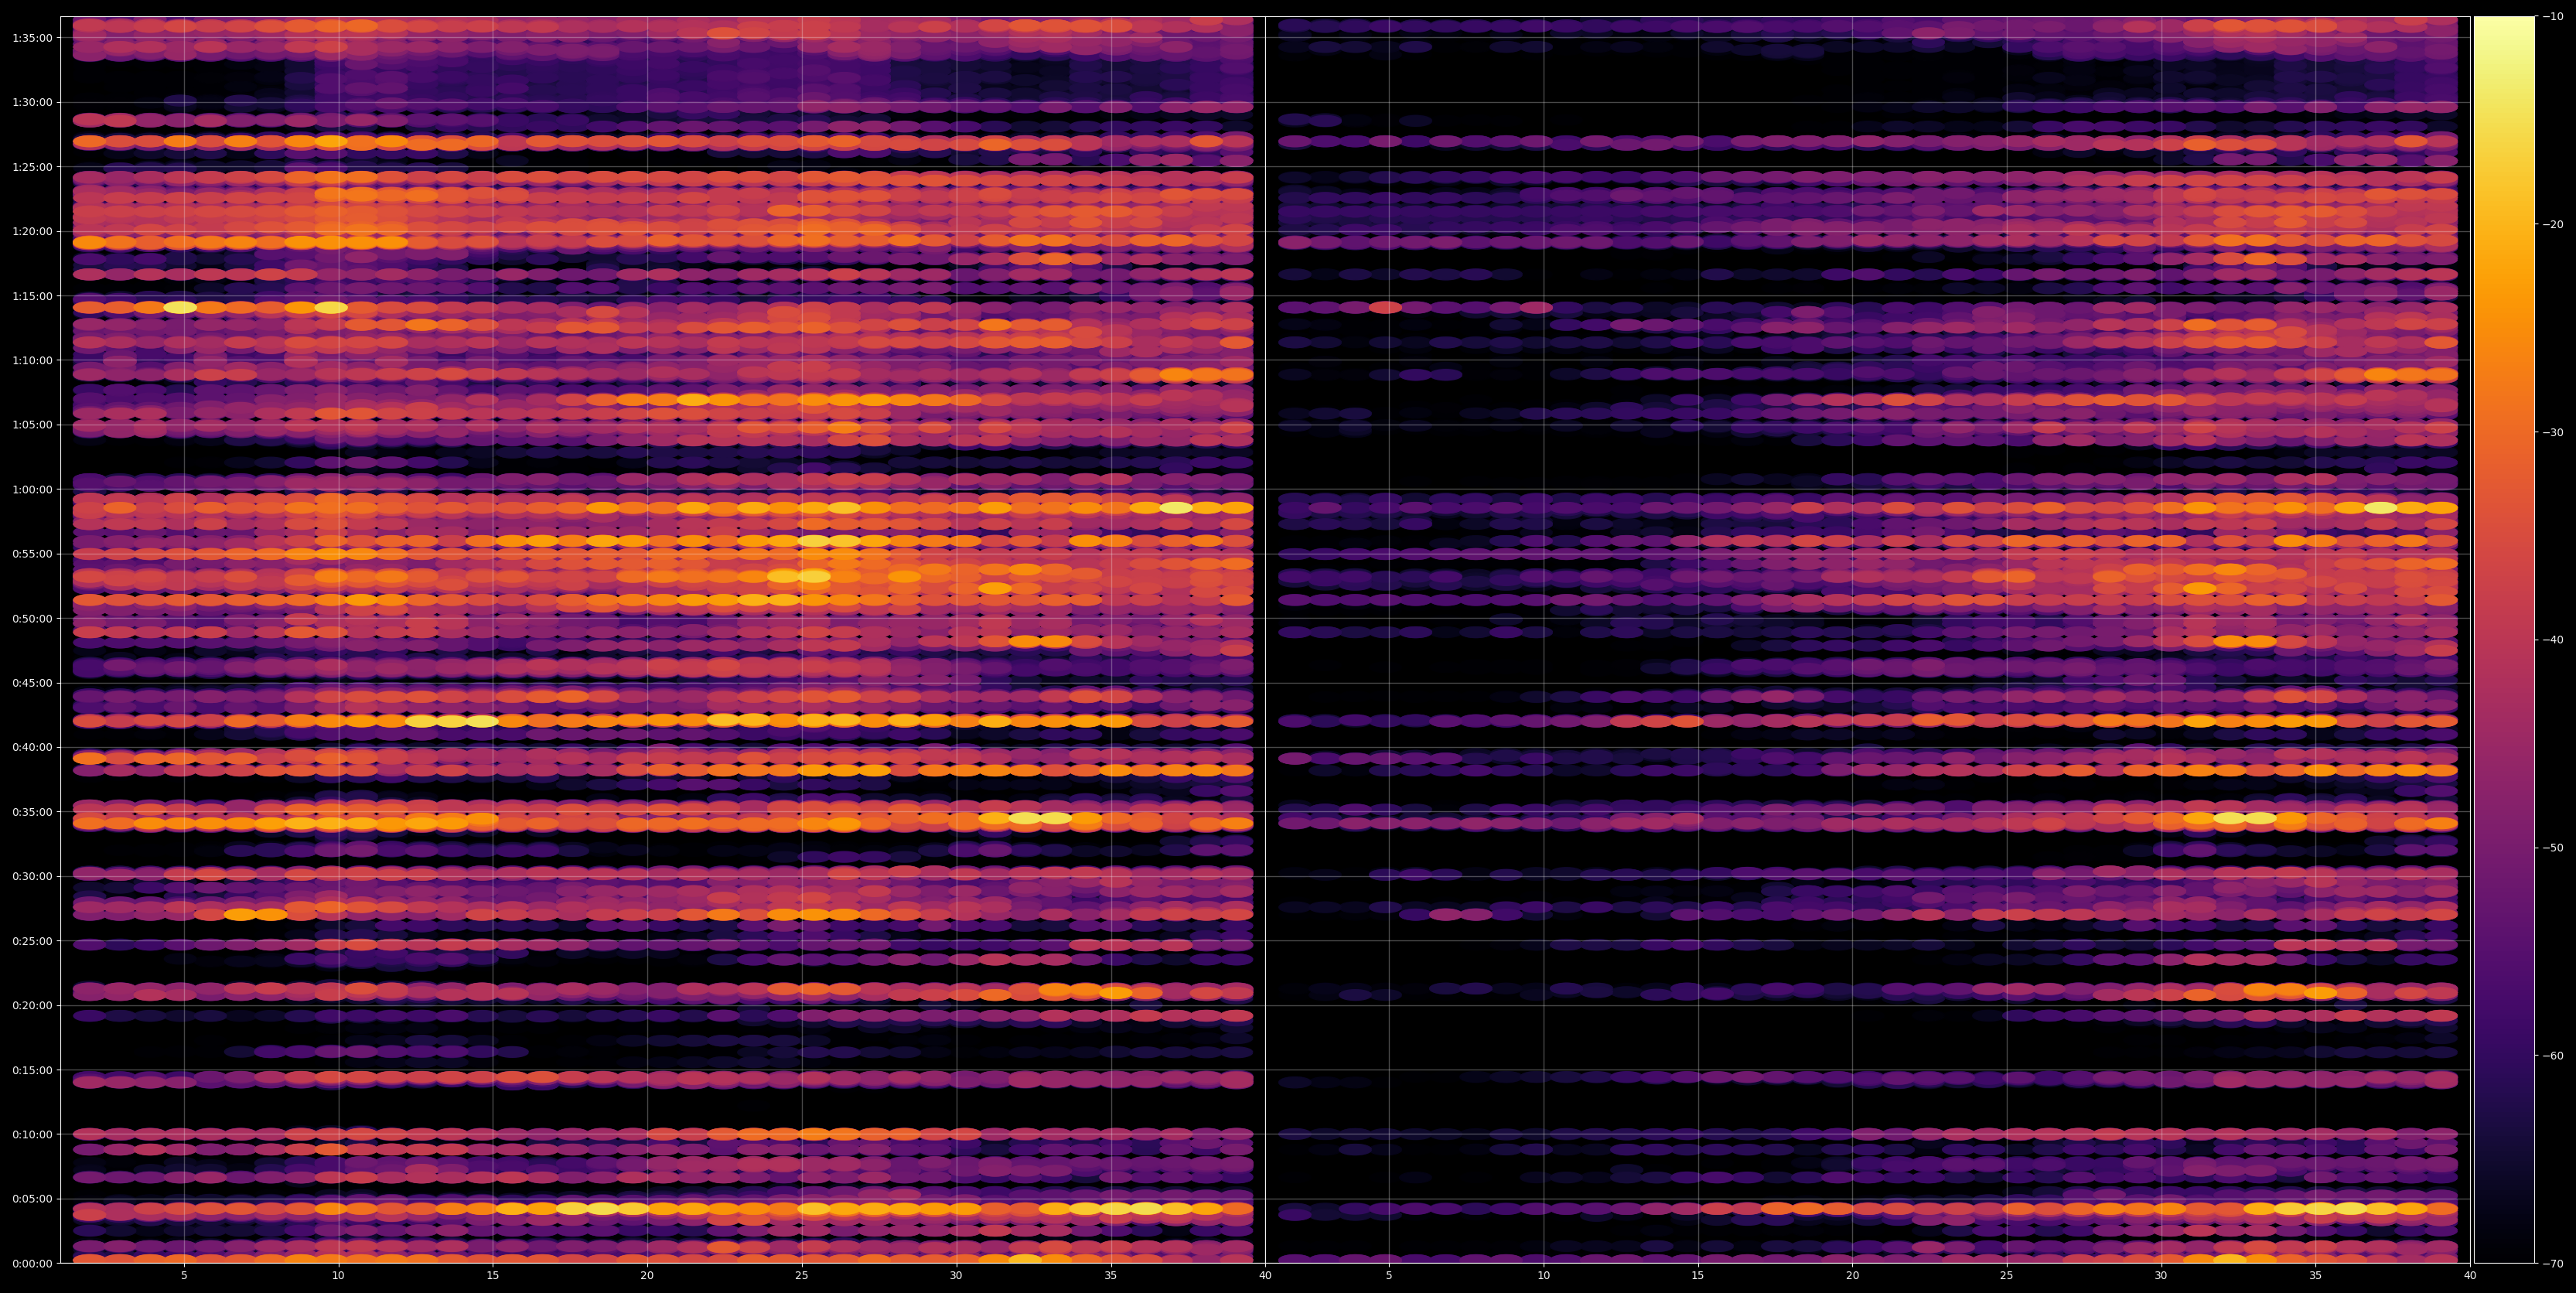Click the 0:45:00 time label
This screenshot has height=1293, width=2576.
point(33,683)
